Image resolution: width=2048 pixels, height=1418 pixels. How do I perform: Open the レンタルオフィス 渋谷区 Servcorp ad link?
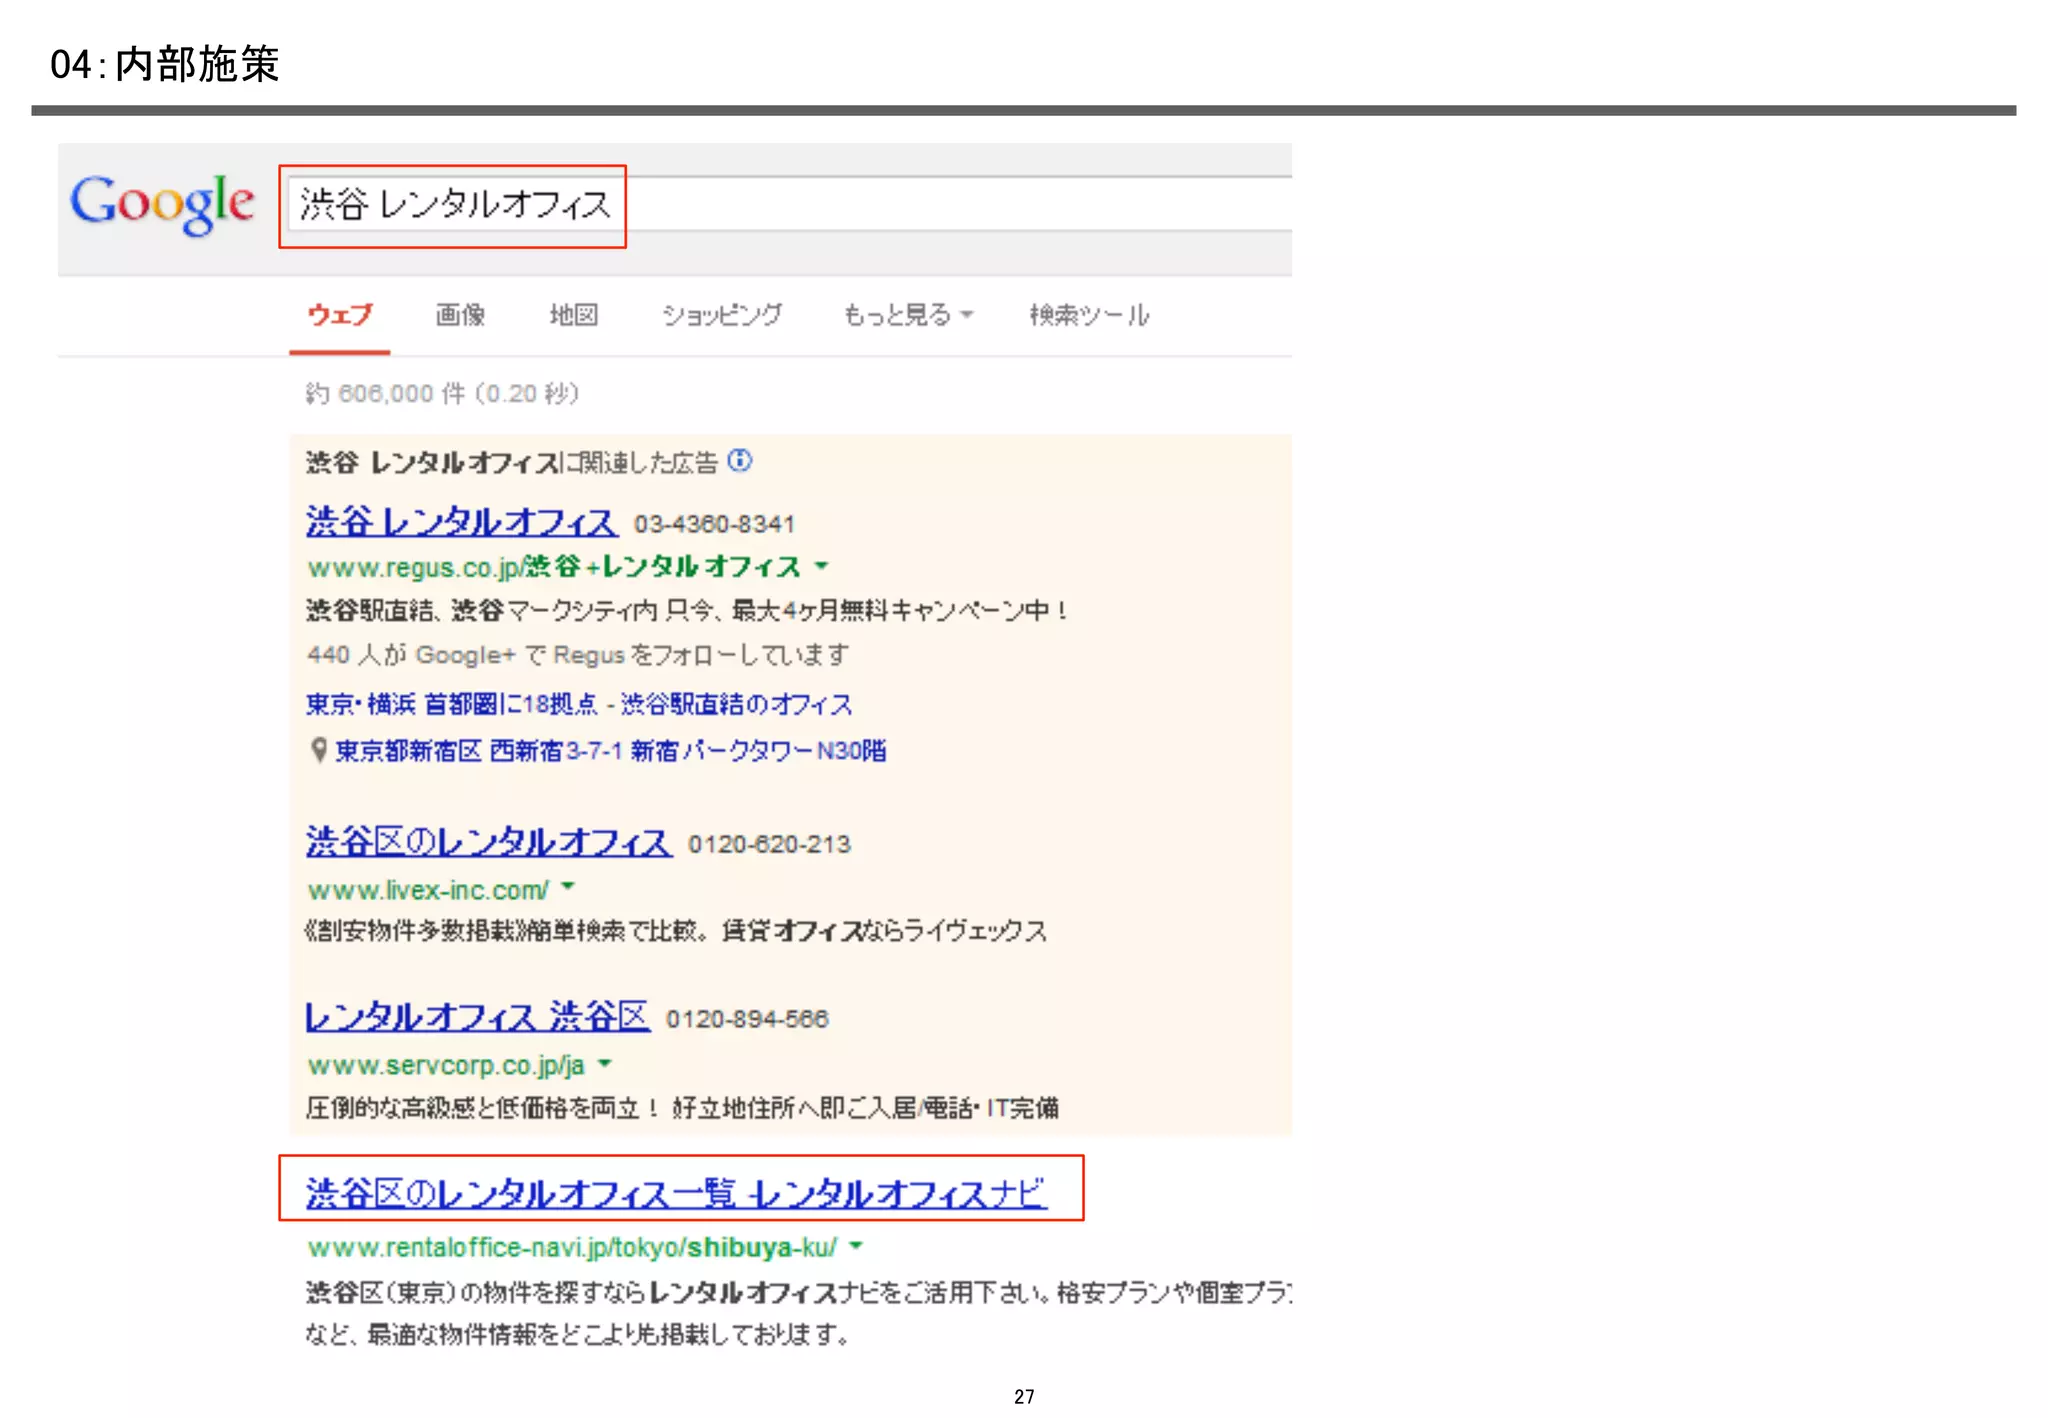point(477,1017)
